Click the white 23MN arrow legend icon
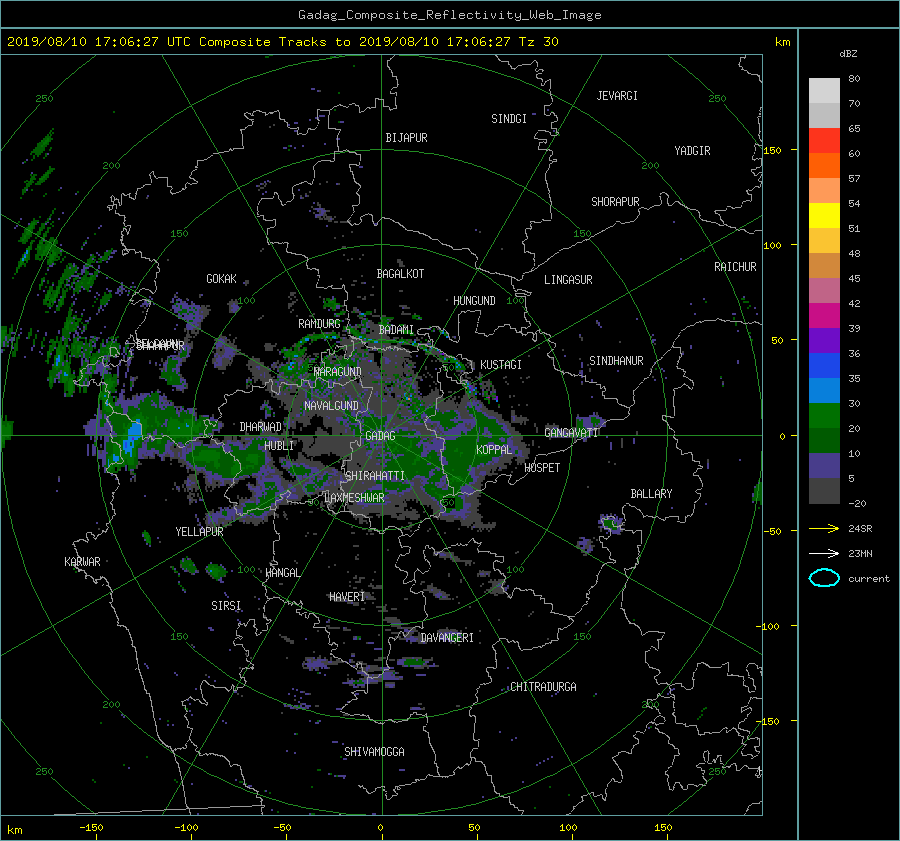This screenshot has height=841, width=900. (824, 553)
